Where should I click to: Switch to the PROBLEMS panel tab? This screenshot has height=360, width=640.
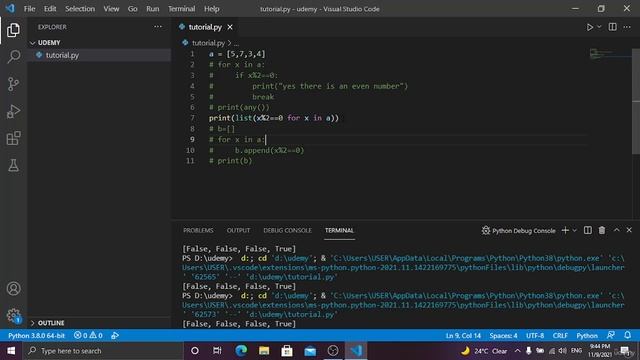tap(198, 231)
